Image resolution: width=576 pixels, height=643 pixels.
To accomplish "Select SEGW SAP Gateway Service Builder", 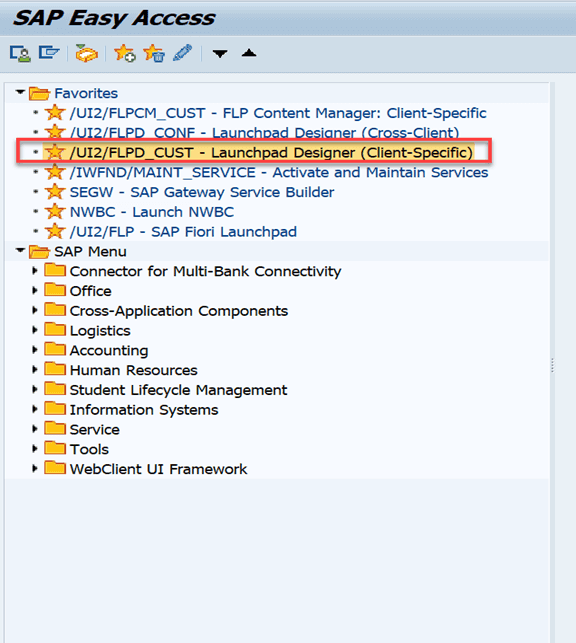I will 202,192.
